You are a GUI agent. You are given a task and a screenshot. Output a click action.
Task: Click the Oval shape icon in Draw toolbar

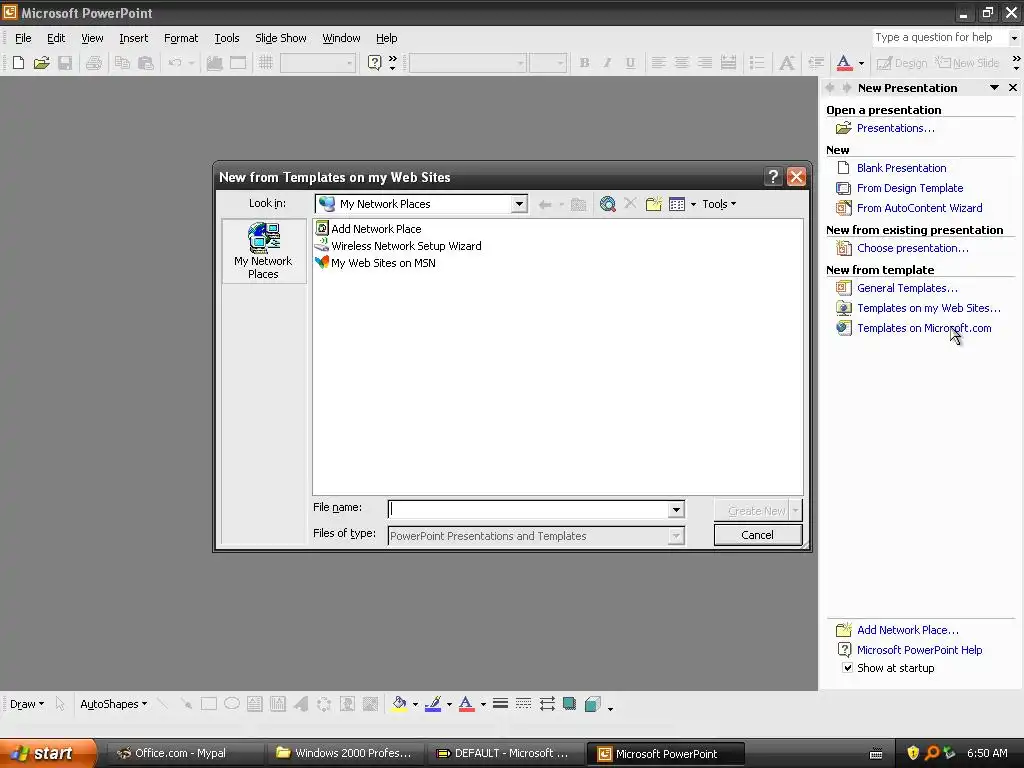(x=232, y=703)
